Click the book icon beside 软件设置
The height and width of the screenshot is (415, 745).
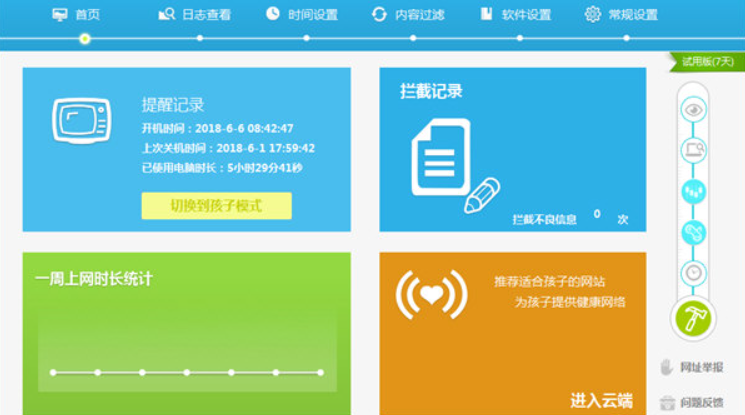486,14
